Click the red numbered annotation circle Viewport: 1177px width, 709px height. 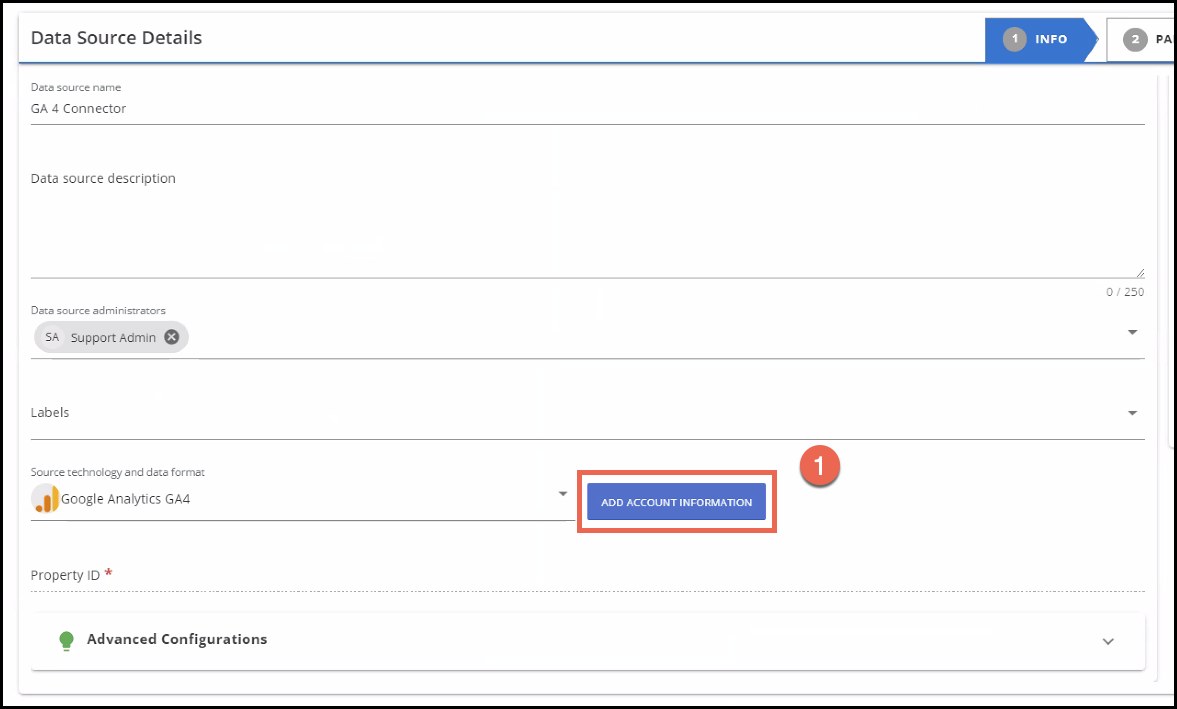point(819,467)
